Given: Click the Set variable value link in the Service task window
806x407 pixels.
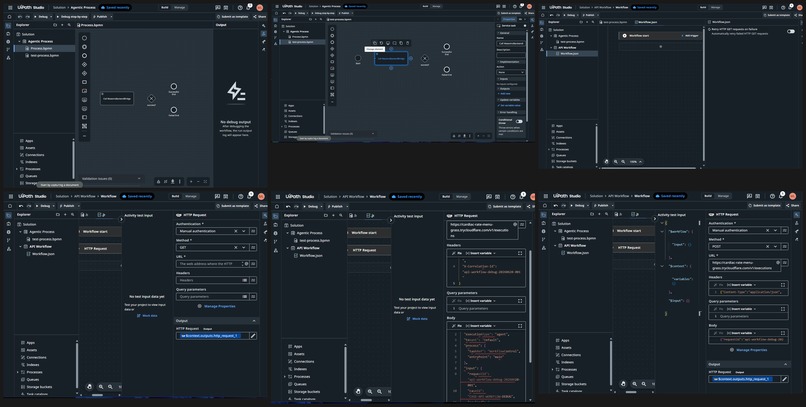Looking at the screenshot, I should point(509,105).
